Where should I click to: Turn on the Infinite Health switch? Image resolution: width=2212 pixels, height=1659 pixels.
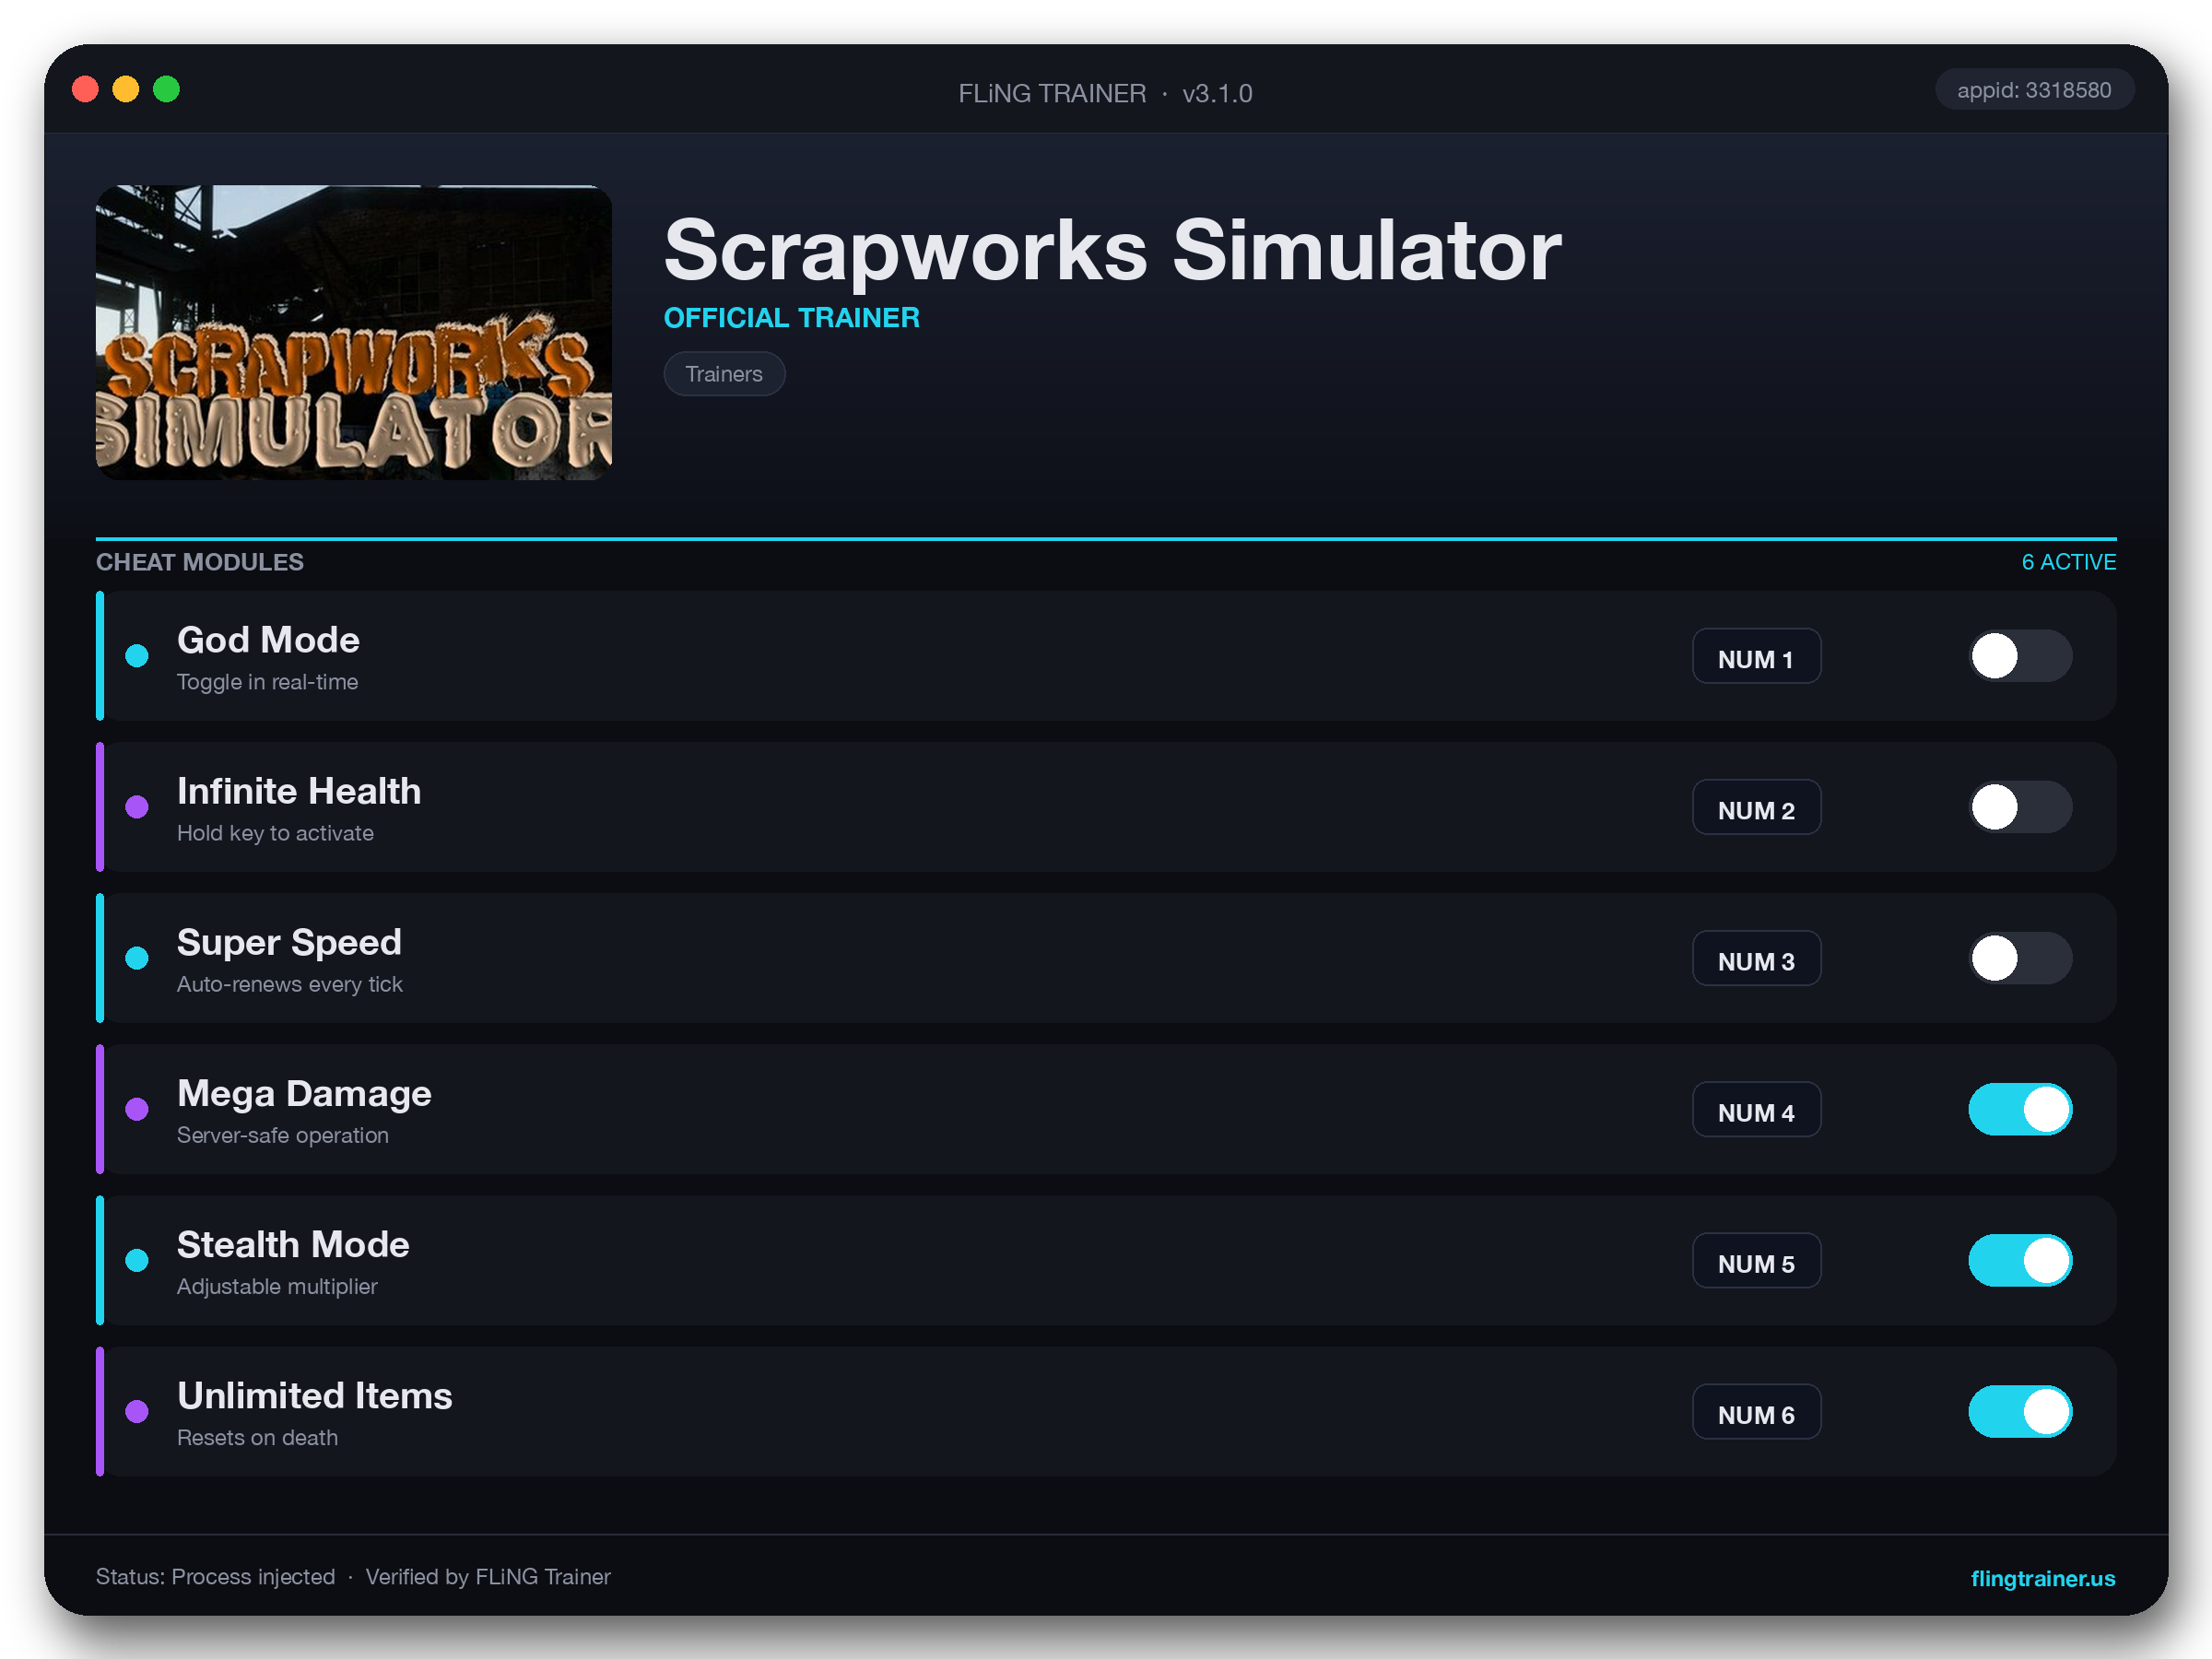(2020, 807)
